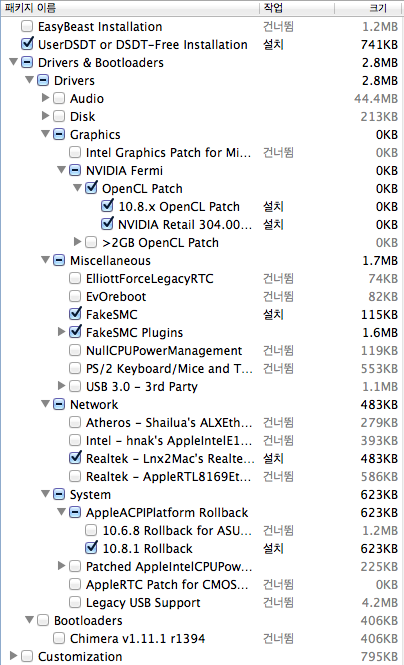Check Intel Graphics Patch checkbox
The image size is (404, 665).
(x=75, y=152)
